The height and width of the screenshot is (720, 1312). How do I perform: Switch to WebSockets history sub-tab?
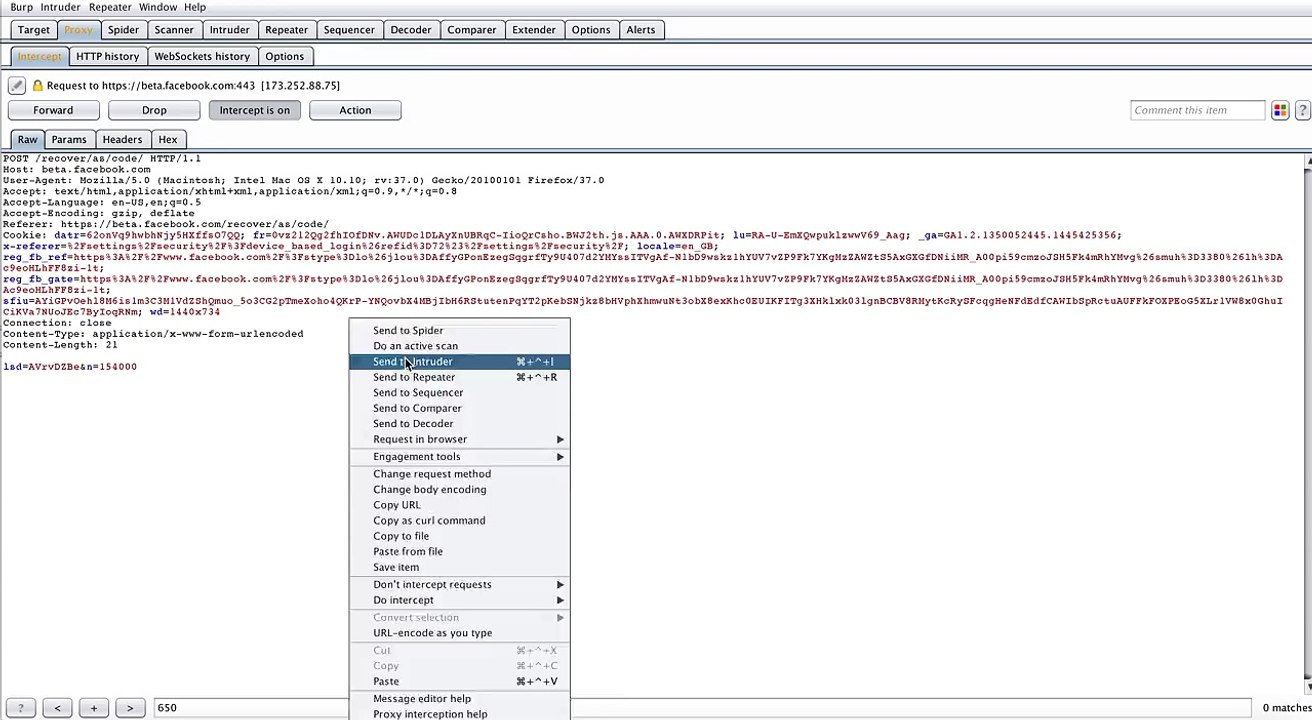202,56
